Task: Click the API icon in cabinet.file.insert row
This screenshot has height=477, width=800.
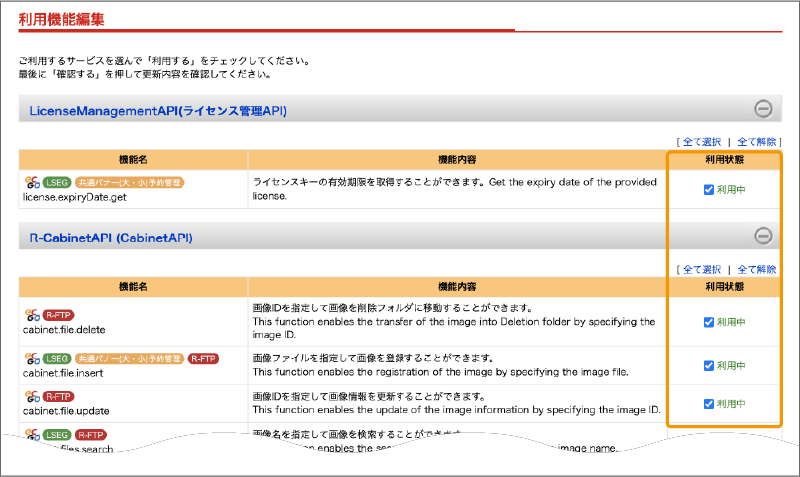Action: pyautogui.click(x=32, y=358)
